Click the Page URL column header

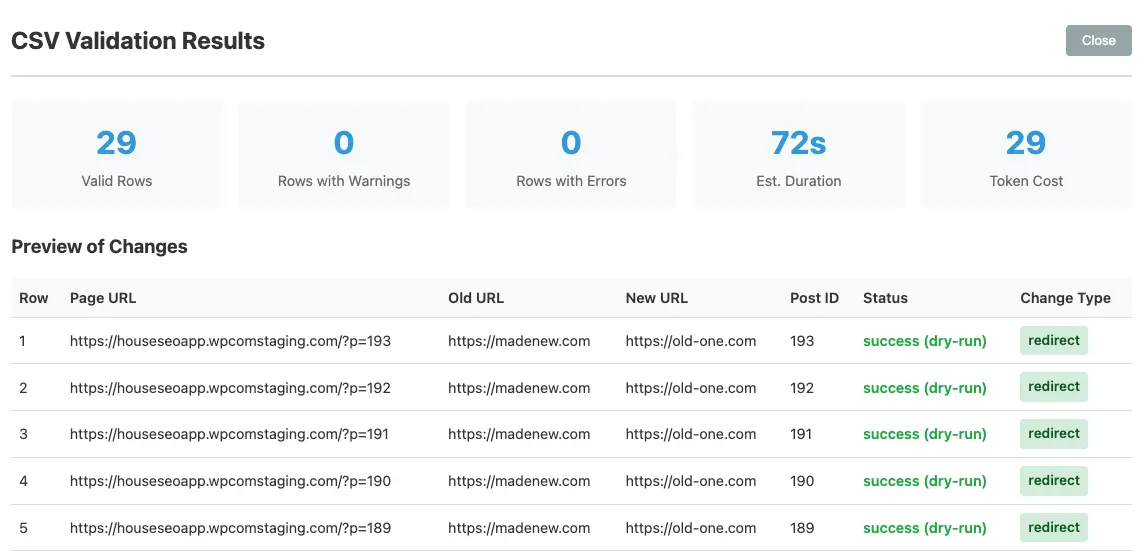pyautogui.click(x=103, y=298)
